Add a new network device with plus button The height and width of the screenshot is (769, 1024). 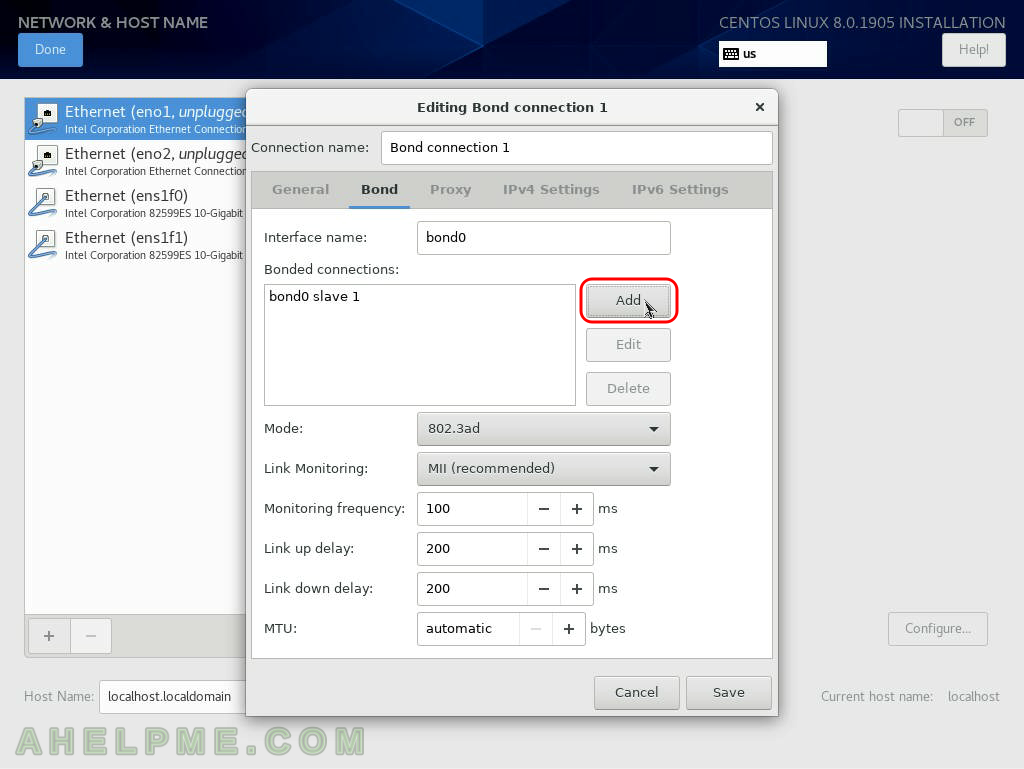pyautogui.click(x=49, y=636)
